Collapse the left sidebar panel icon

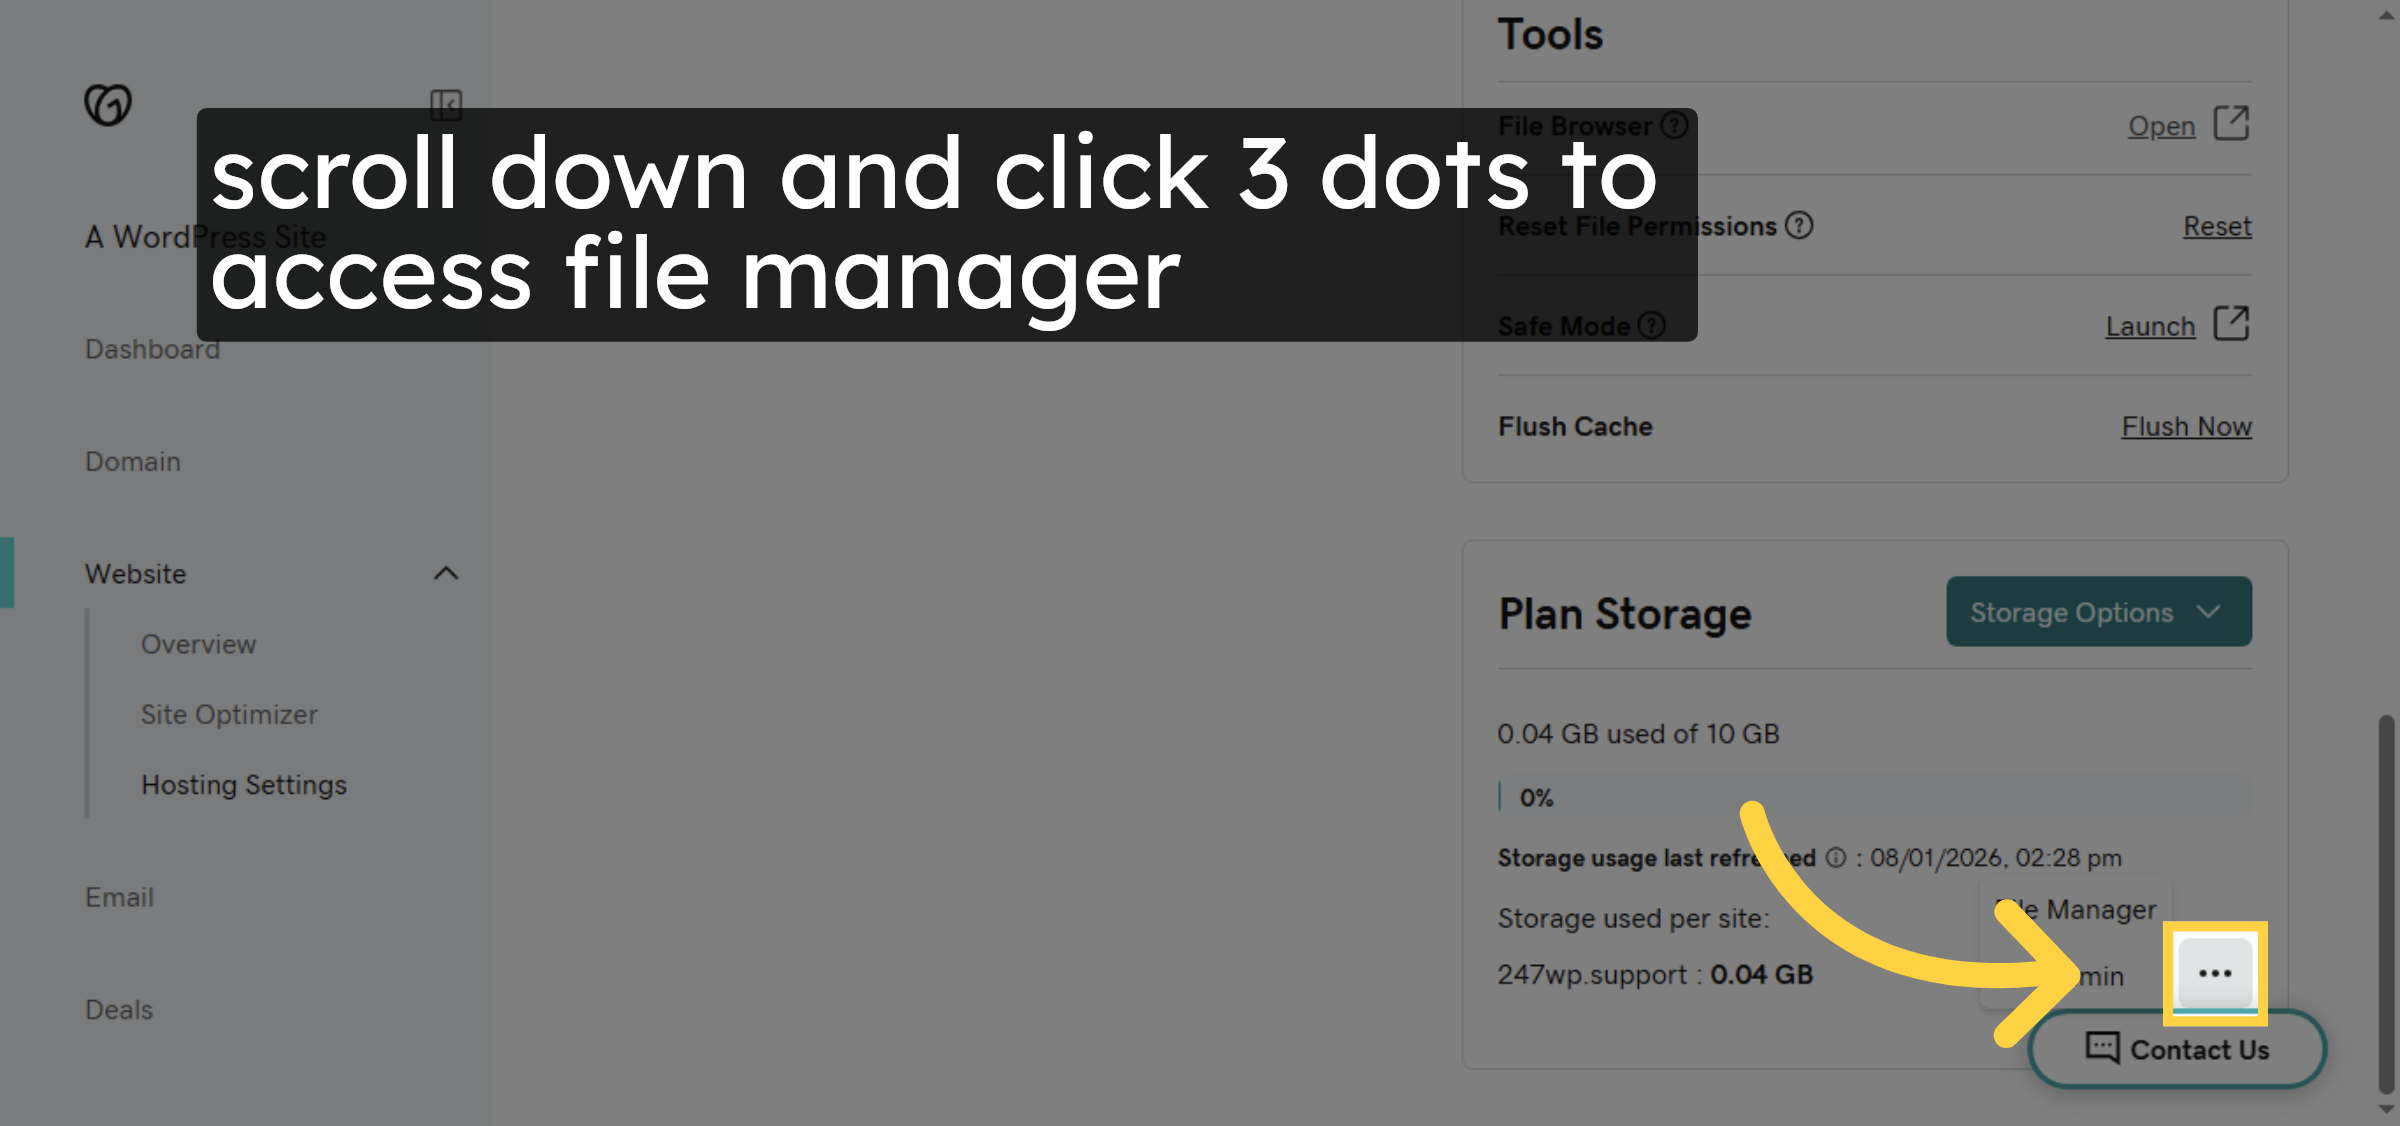(x=446, y=104)
